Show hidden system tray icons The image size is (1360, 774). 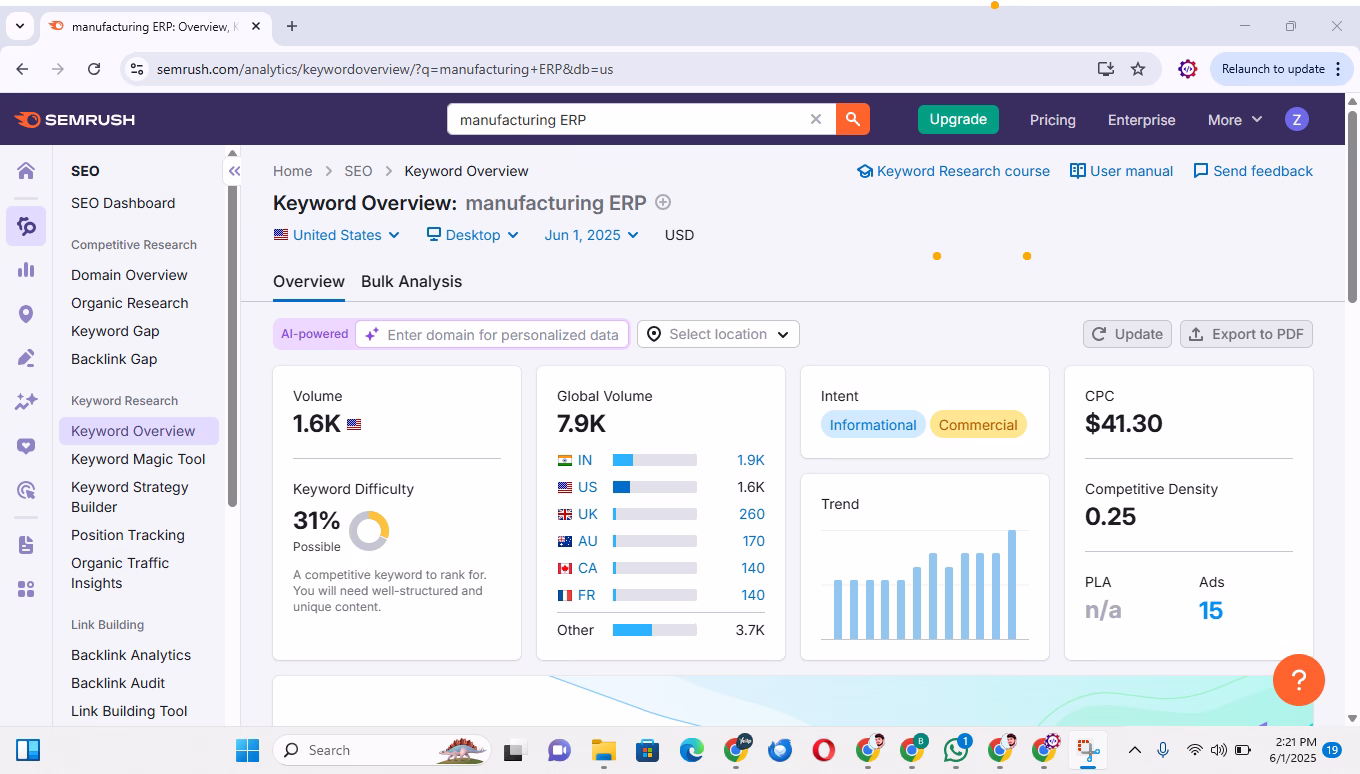point(1135,750)
